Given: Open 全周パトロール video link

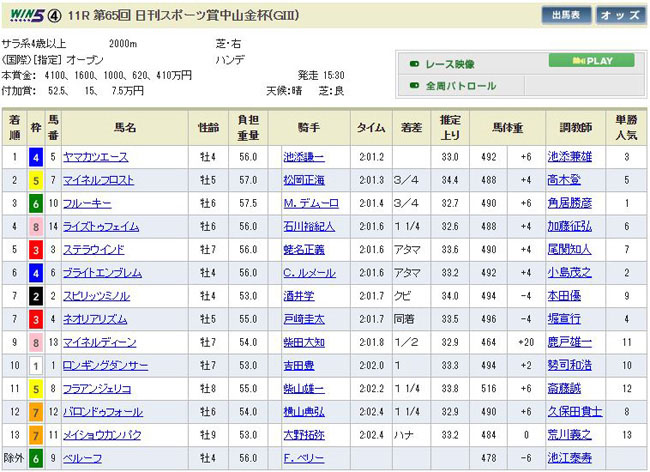Looking at the screenshot, I should coord(461,86).
